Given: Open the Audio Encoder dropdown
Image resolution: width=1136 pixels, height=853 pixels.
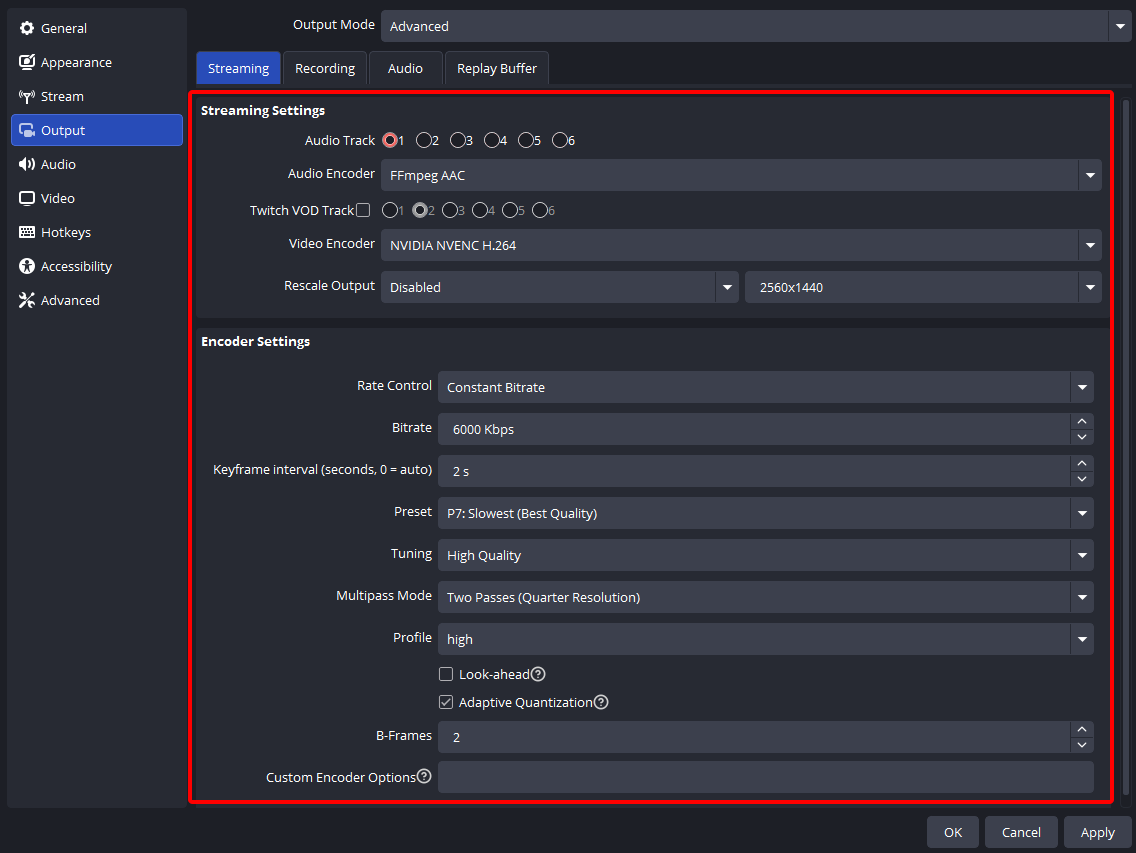Looking at the screenshot, I should click(x=741, y=175).
